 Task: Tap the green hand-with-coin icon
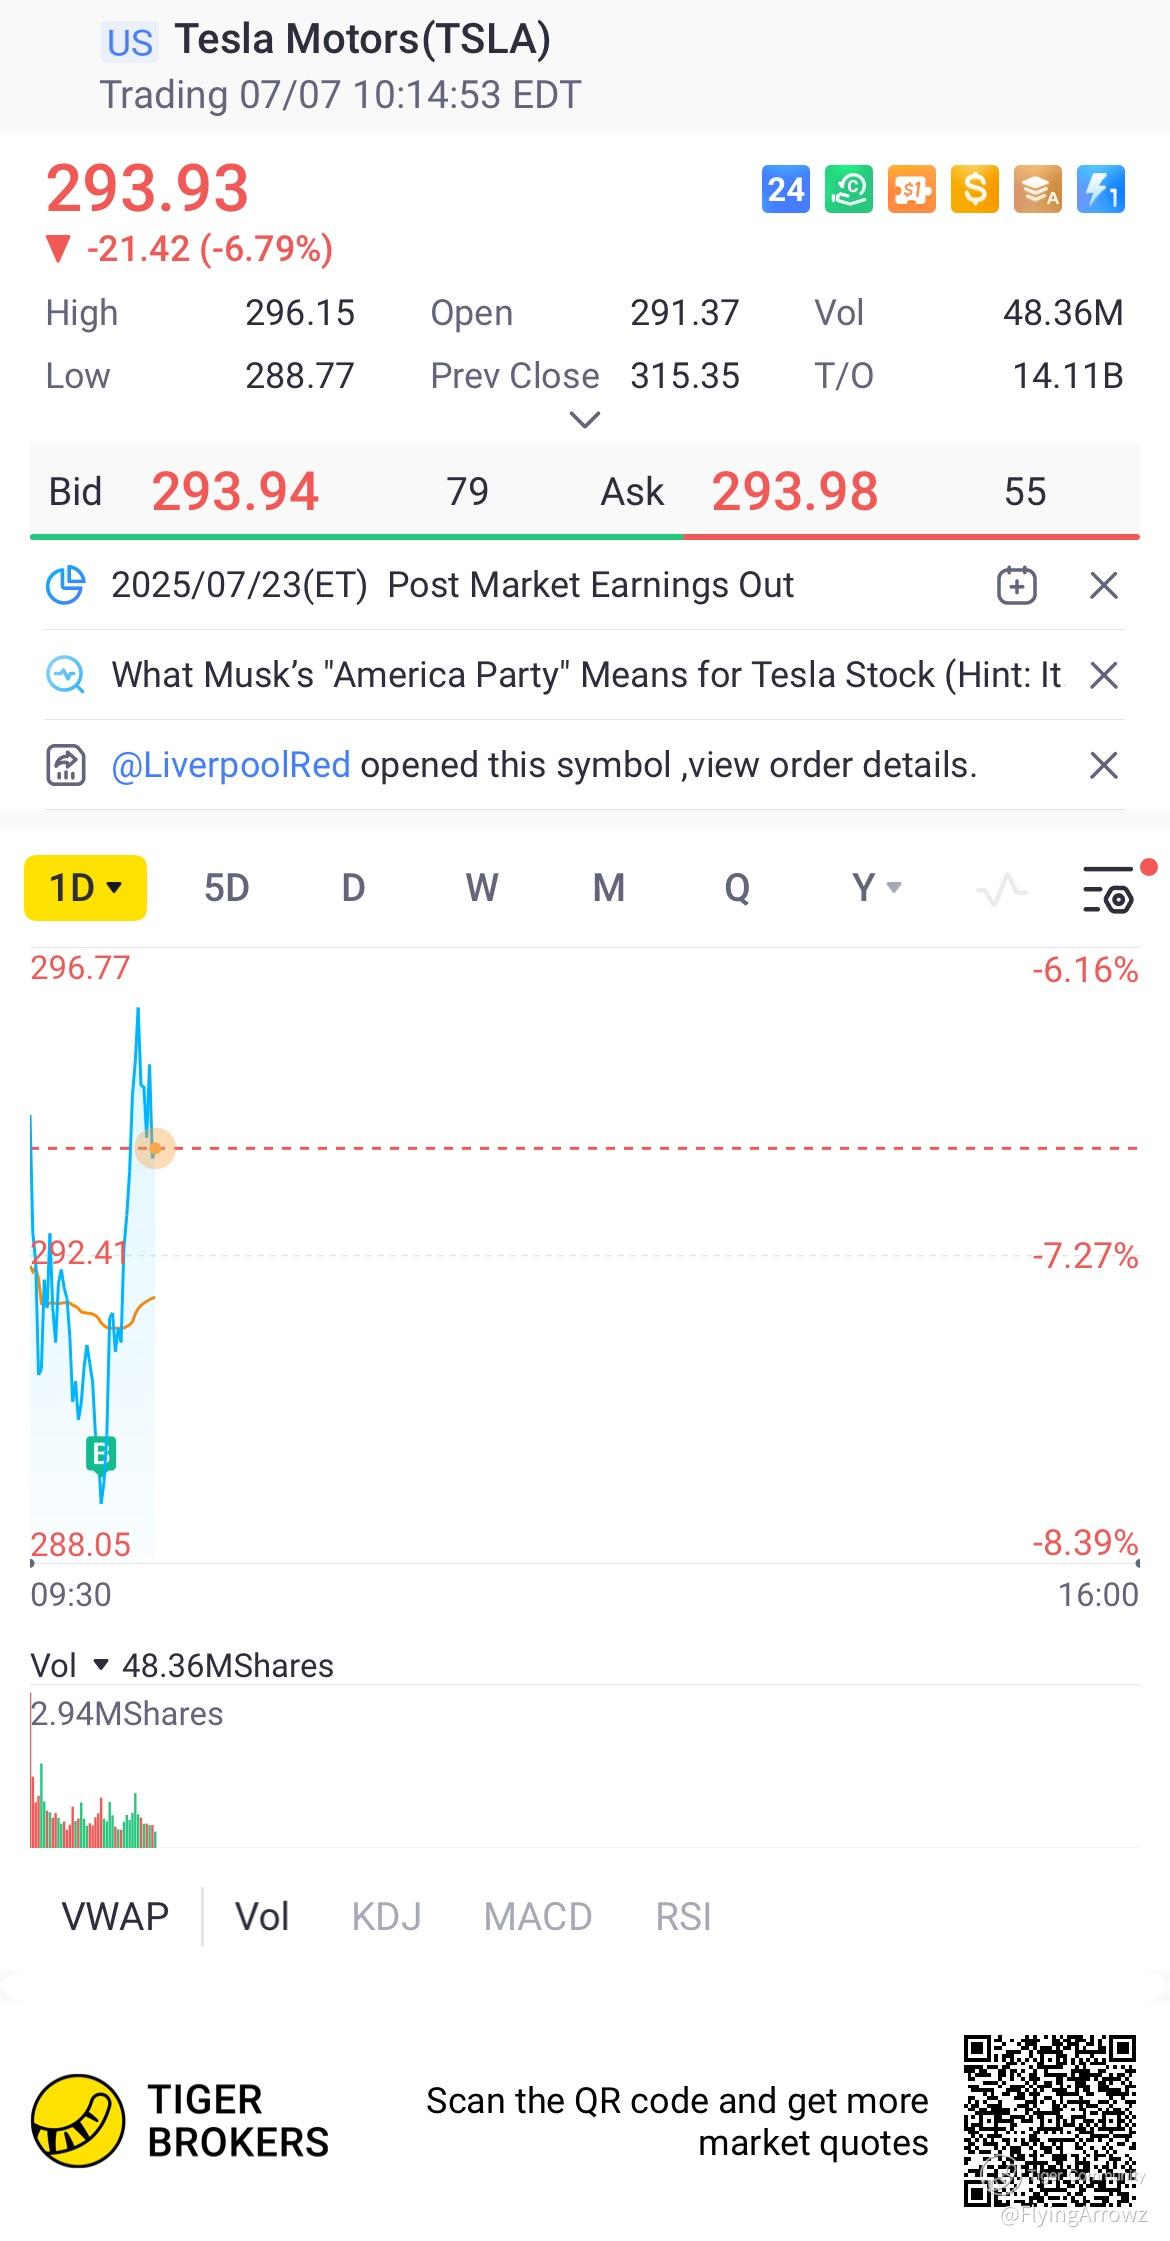tap(848, 189)
